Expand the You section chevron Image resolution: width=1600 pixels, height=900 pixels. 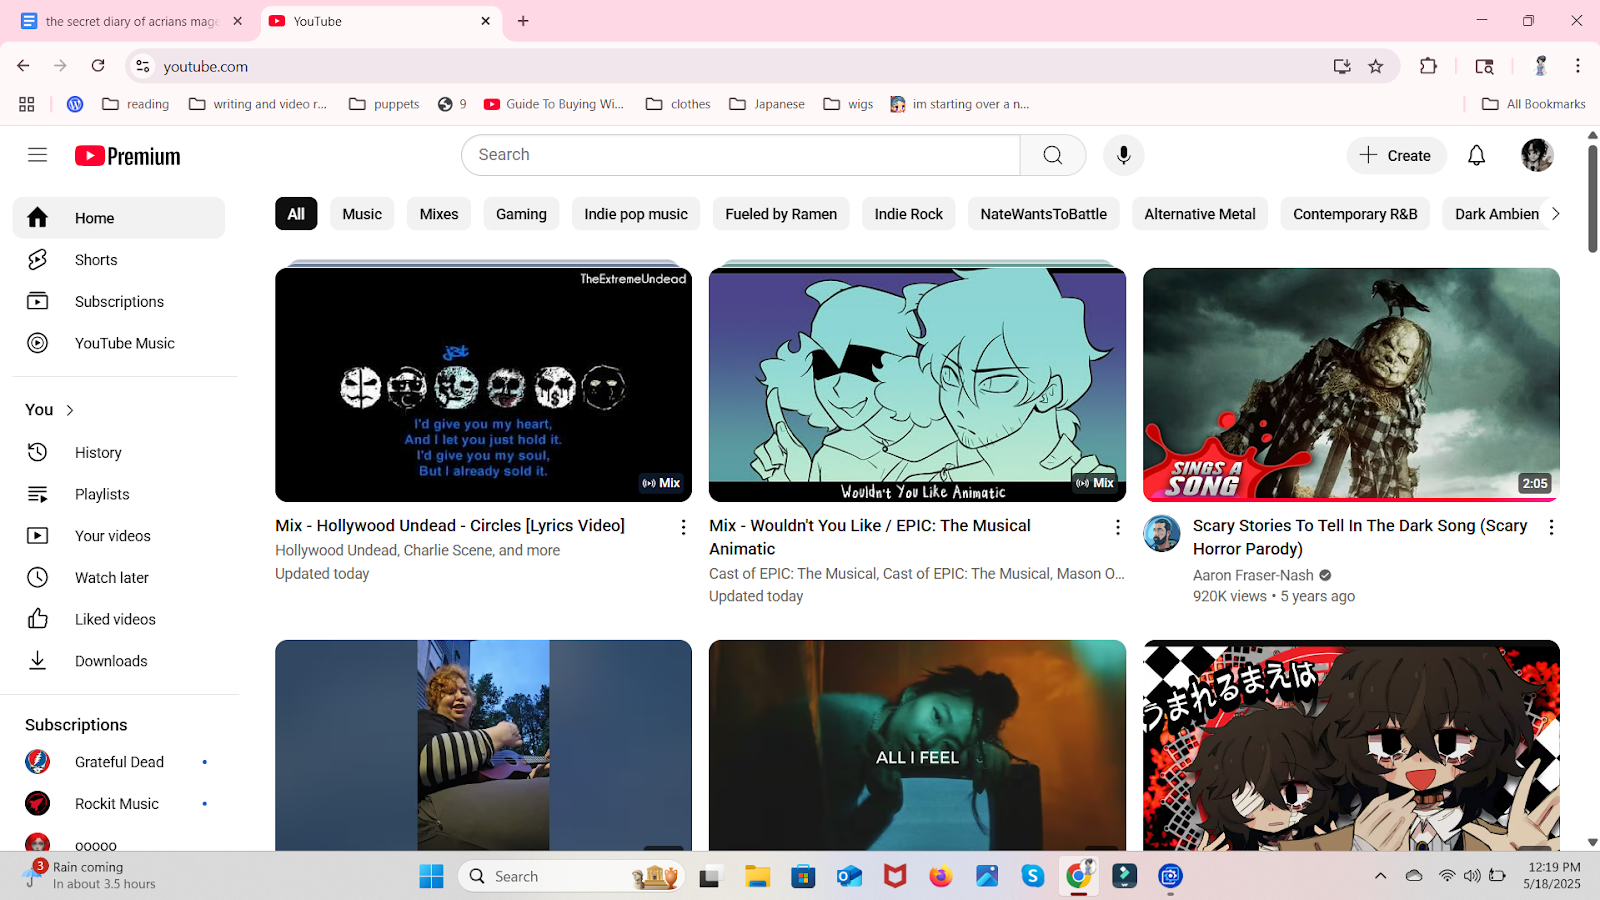tap(70, 410)
